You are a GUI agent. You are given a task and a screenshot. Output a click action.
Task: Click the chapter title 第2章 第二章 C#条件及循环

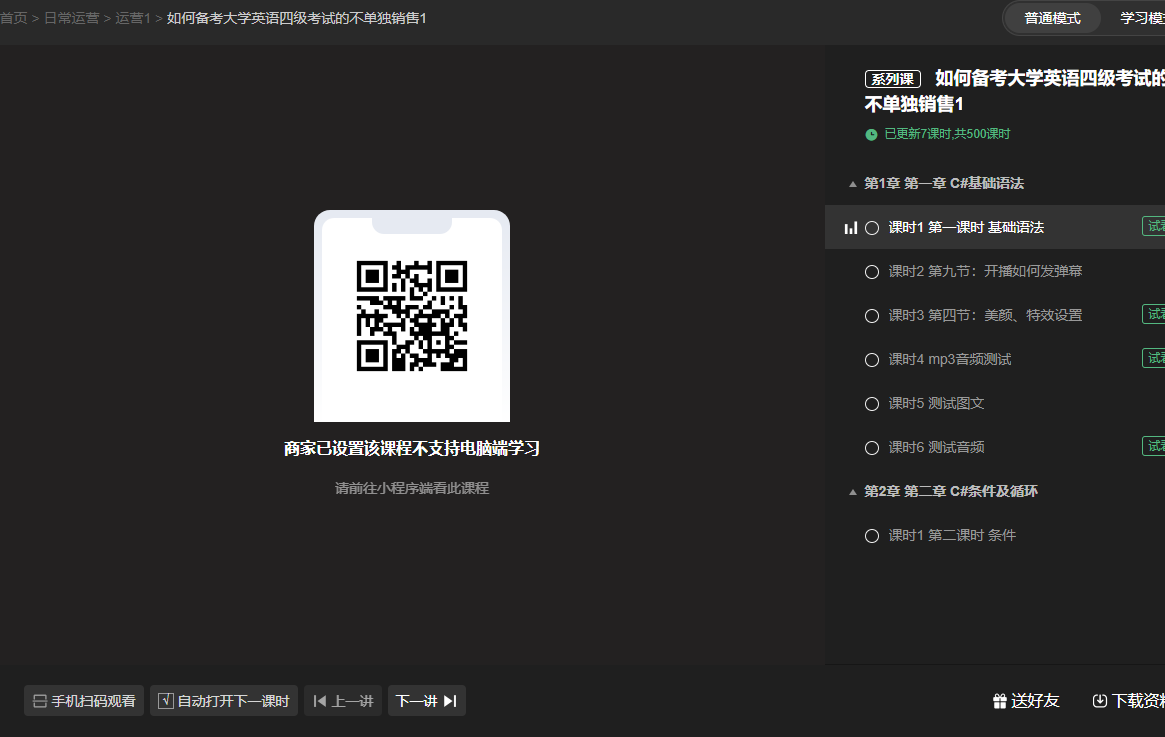coord(951,491)
